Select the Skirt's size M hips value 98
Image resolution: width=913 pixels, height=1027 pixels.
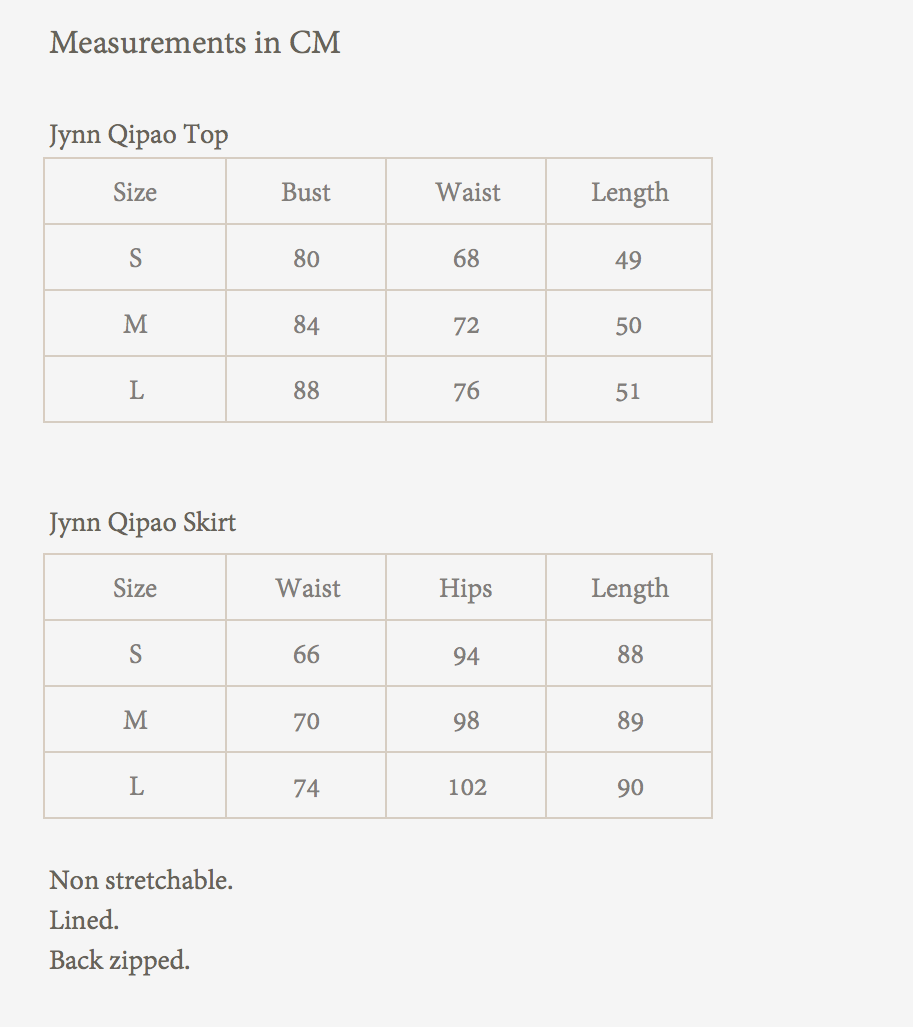coord(466,721)
